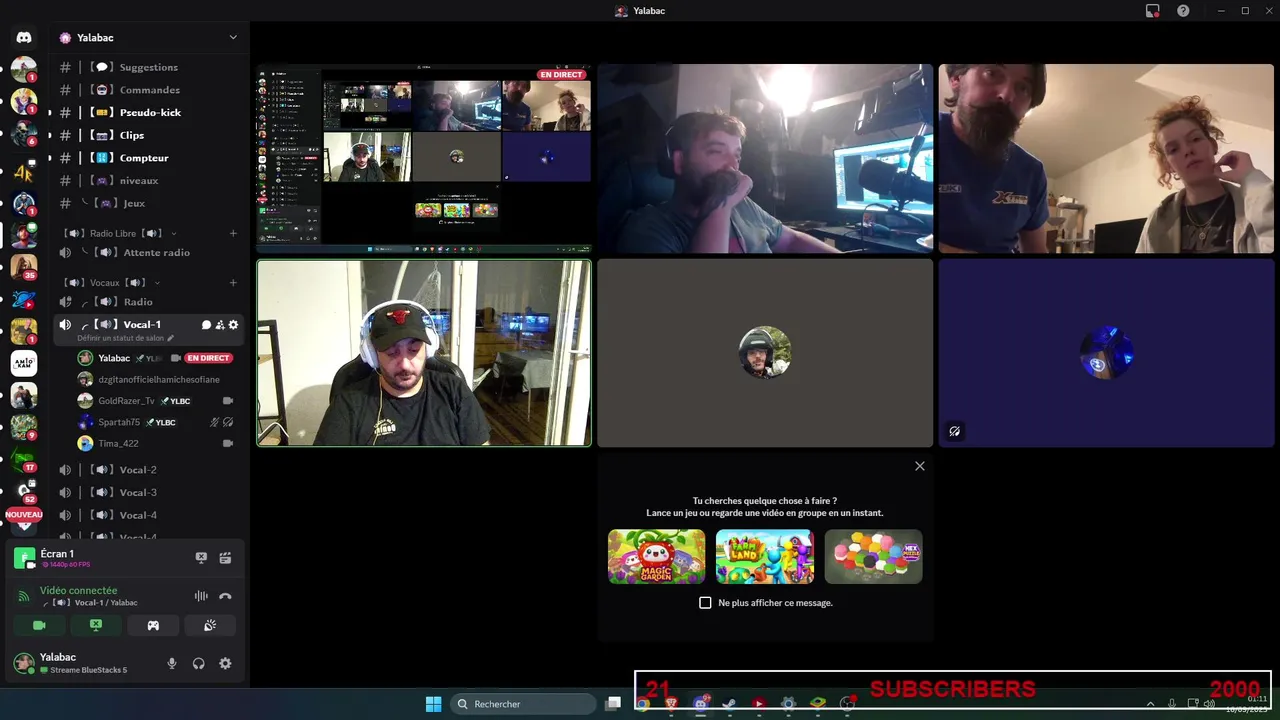Open Steam from the taskbar

pyautogui.click(x=729, y=704)
